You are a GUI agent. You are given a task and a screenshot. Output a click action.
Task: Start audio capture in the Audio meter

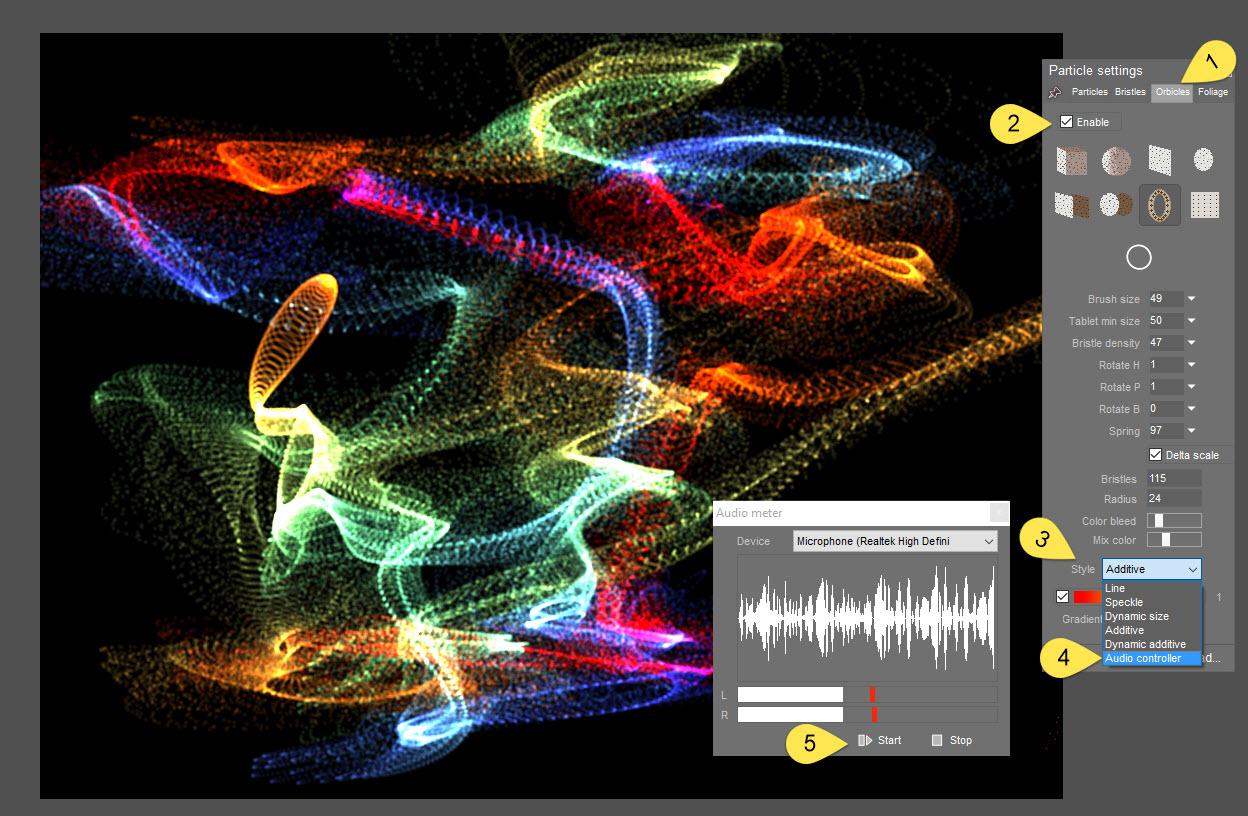point(881,740)
